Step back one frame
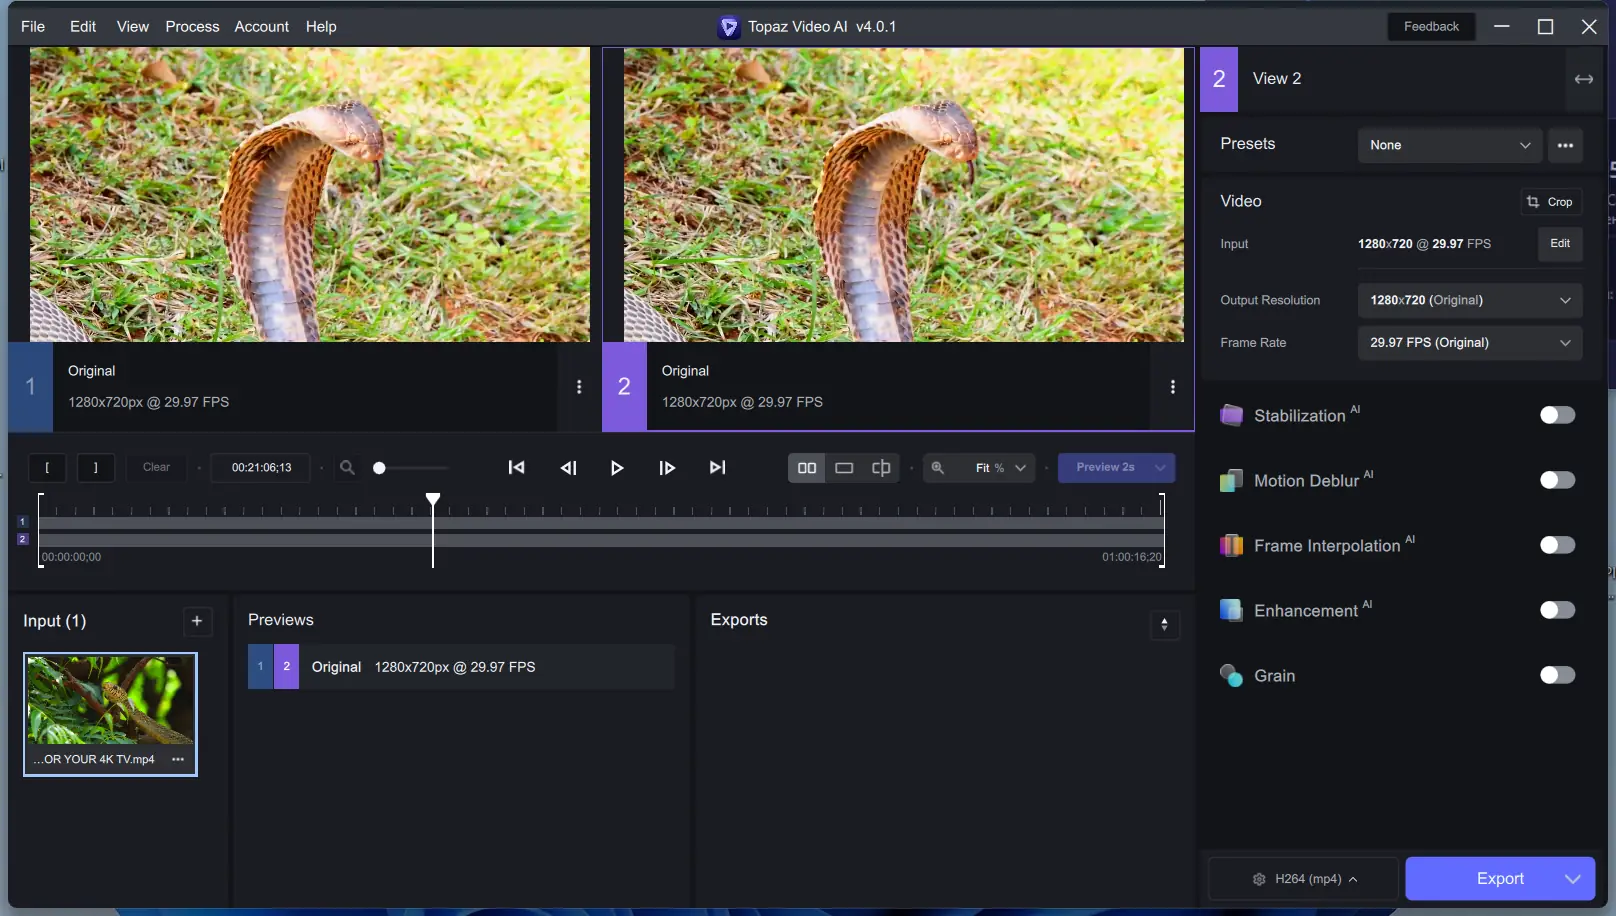This screenshot has height=916, width=1616. click(568, 468)
